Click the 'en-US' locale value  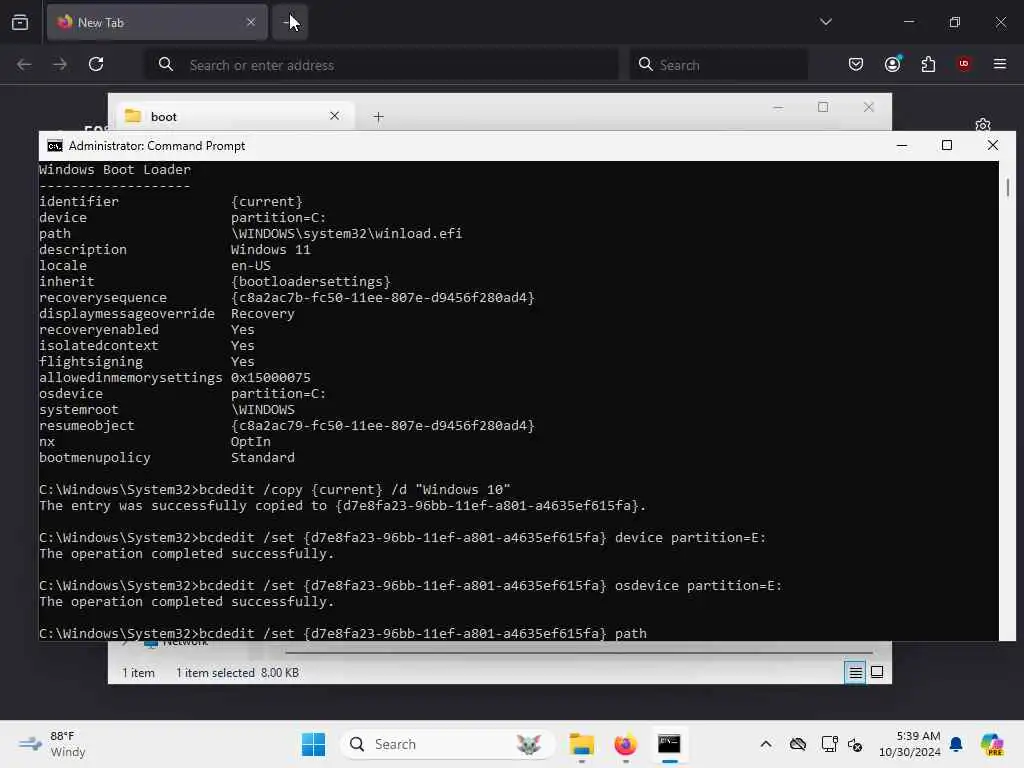[250, 266]
